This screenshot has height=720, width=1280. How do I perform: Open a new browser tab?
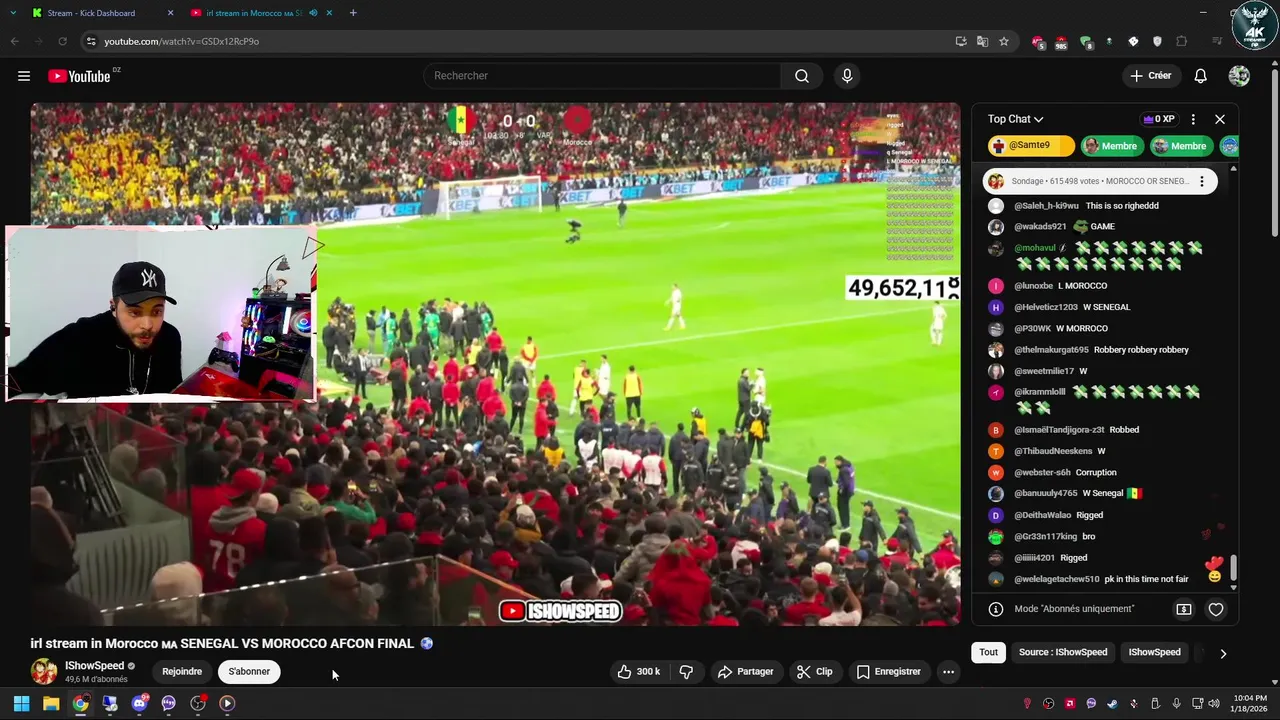(353, 13)
